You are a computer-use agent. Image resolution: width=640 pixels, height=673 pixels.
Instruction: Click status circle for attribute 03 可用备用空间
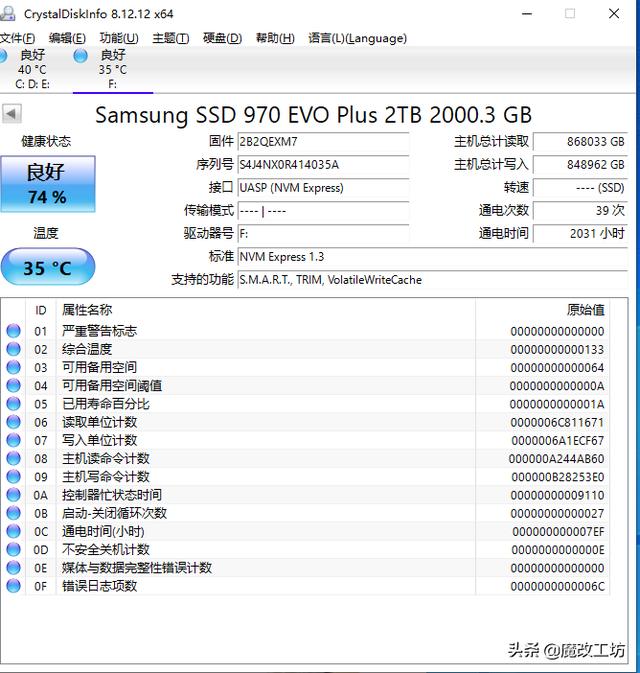[14, 367]
